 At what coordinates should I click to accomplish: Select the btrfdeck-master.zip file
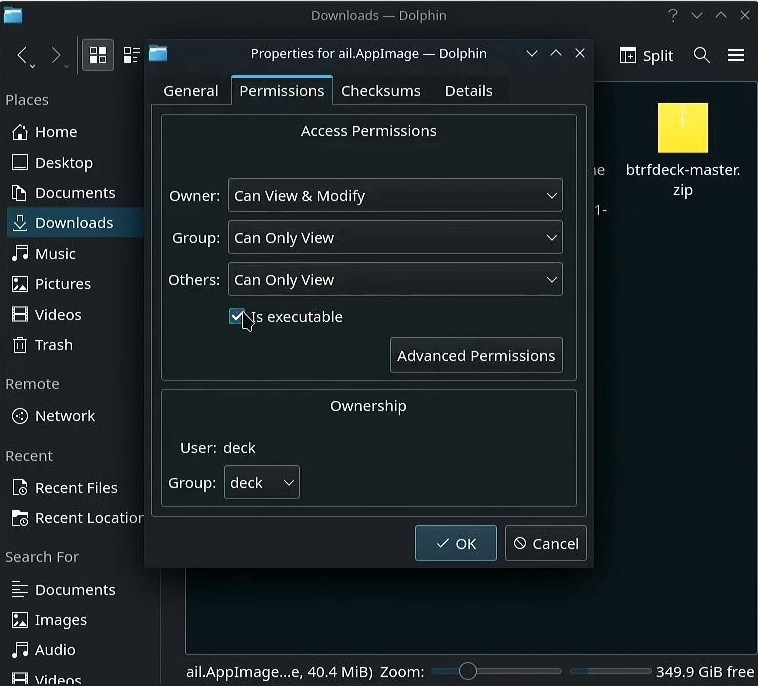tap(683, 150)
